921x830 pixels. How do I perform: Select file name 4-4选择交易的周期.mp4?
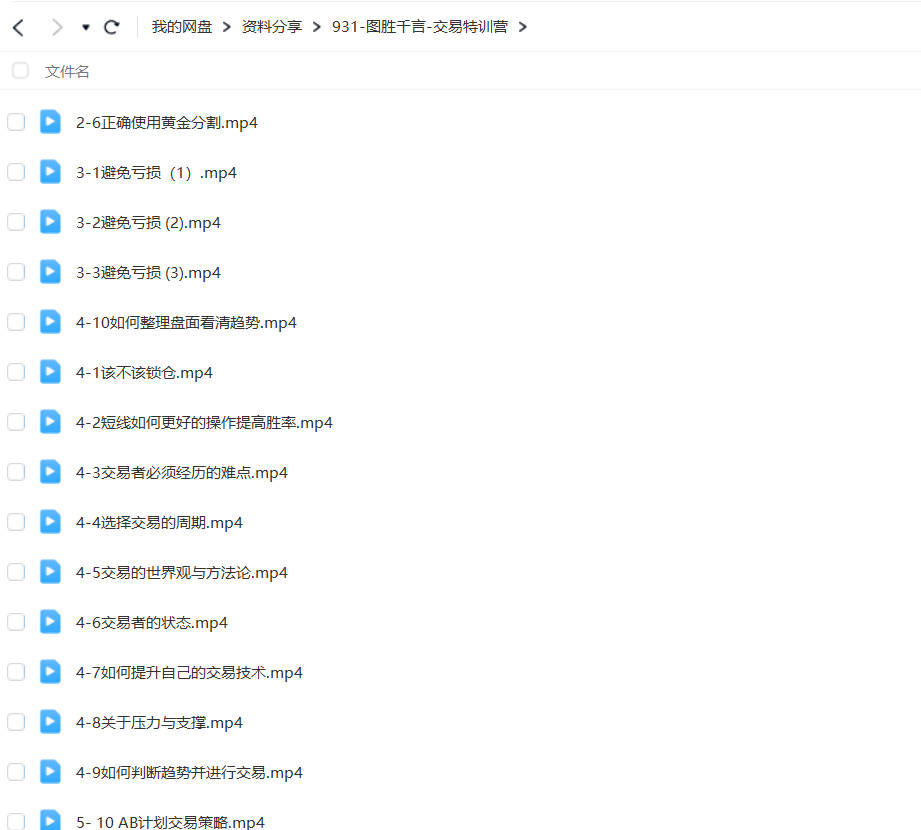pyautogui.click(x=159, y=522)
